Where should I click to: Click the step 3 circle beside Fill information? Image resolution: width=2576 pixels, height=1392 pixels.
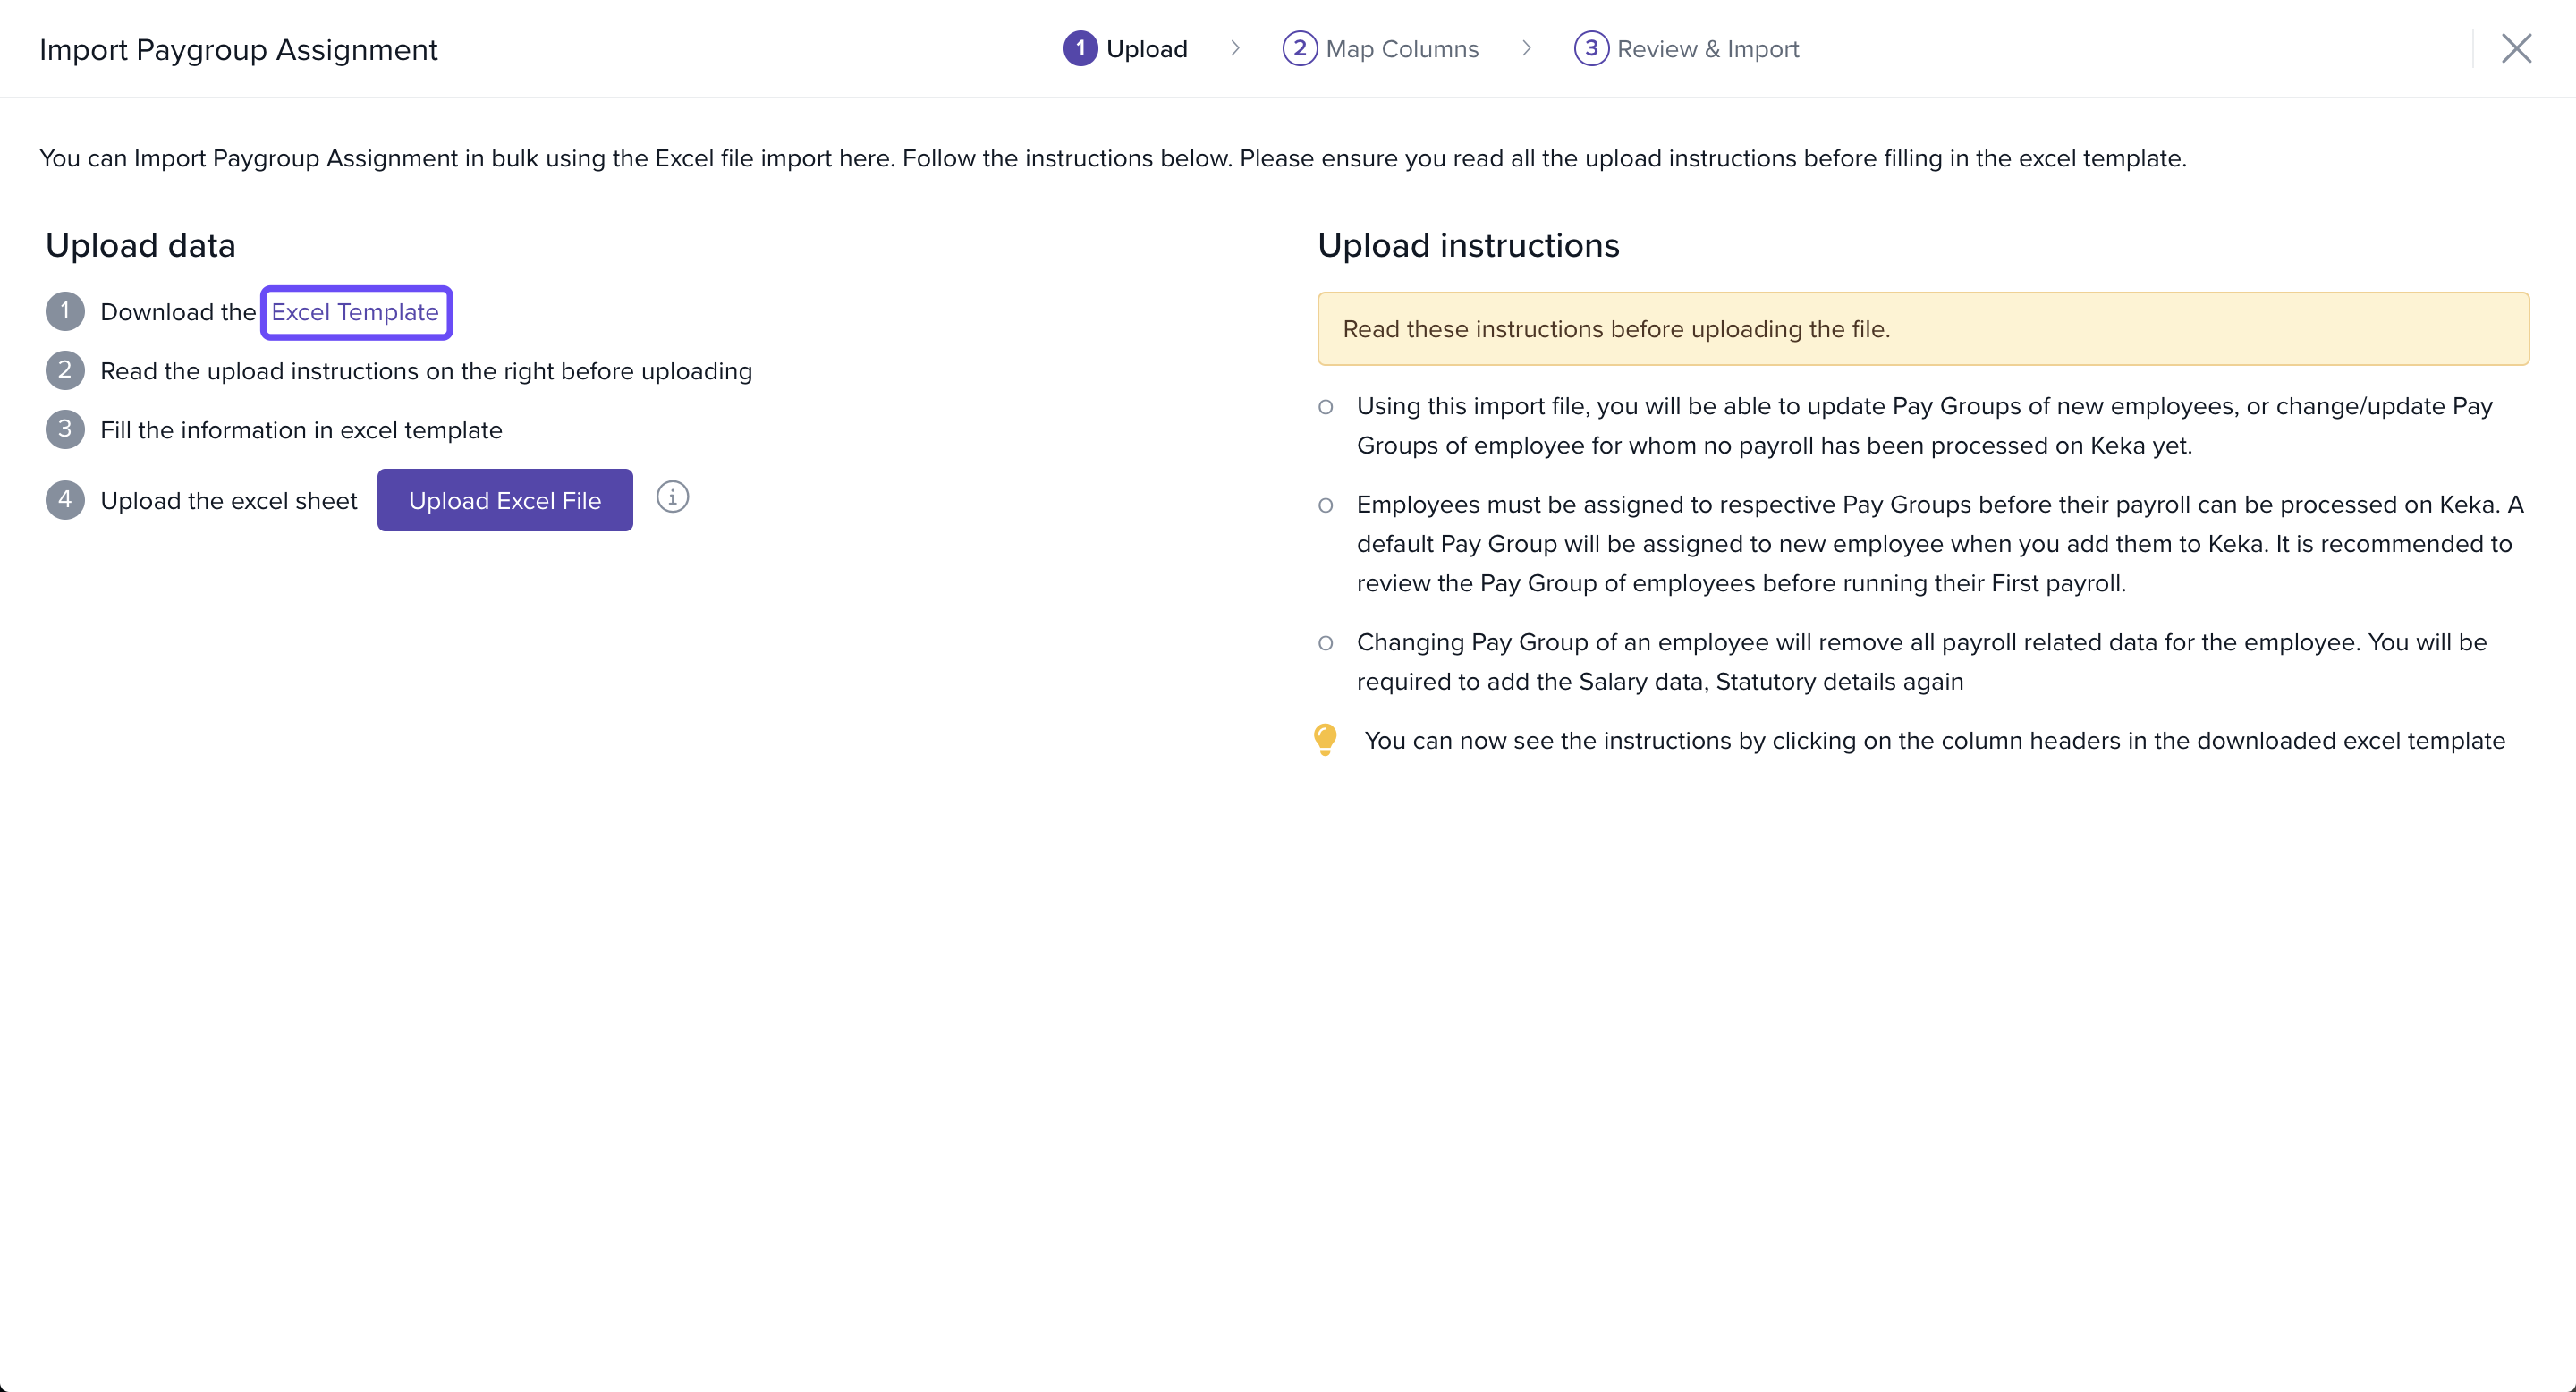point(65,429)
